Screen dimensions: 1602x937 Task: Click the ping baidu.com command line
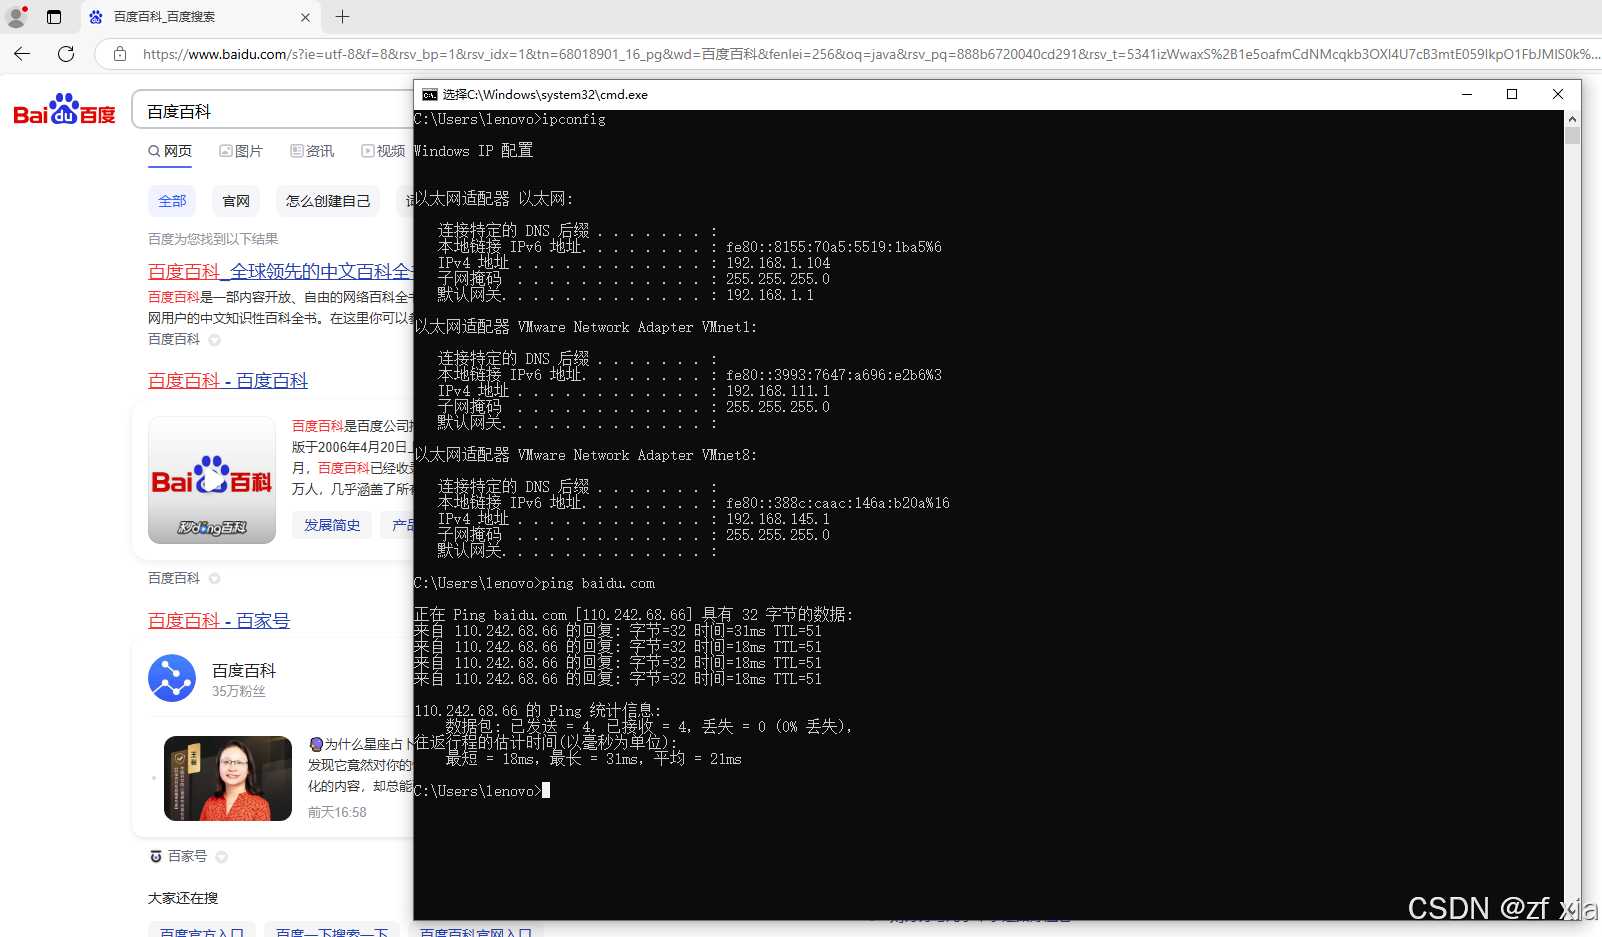click(535, 583)
